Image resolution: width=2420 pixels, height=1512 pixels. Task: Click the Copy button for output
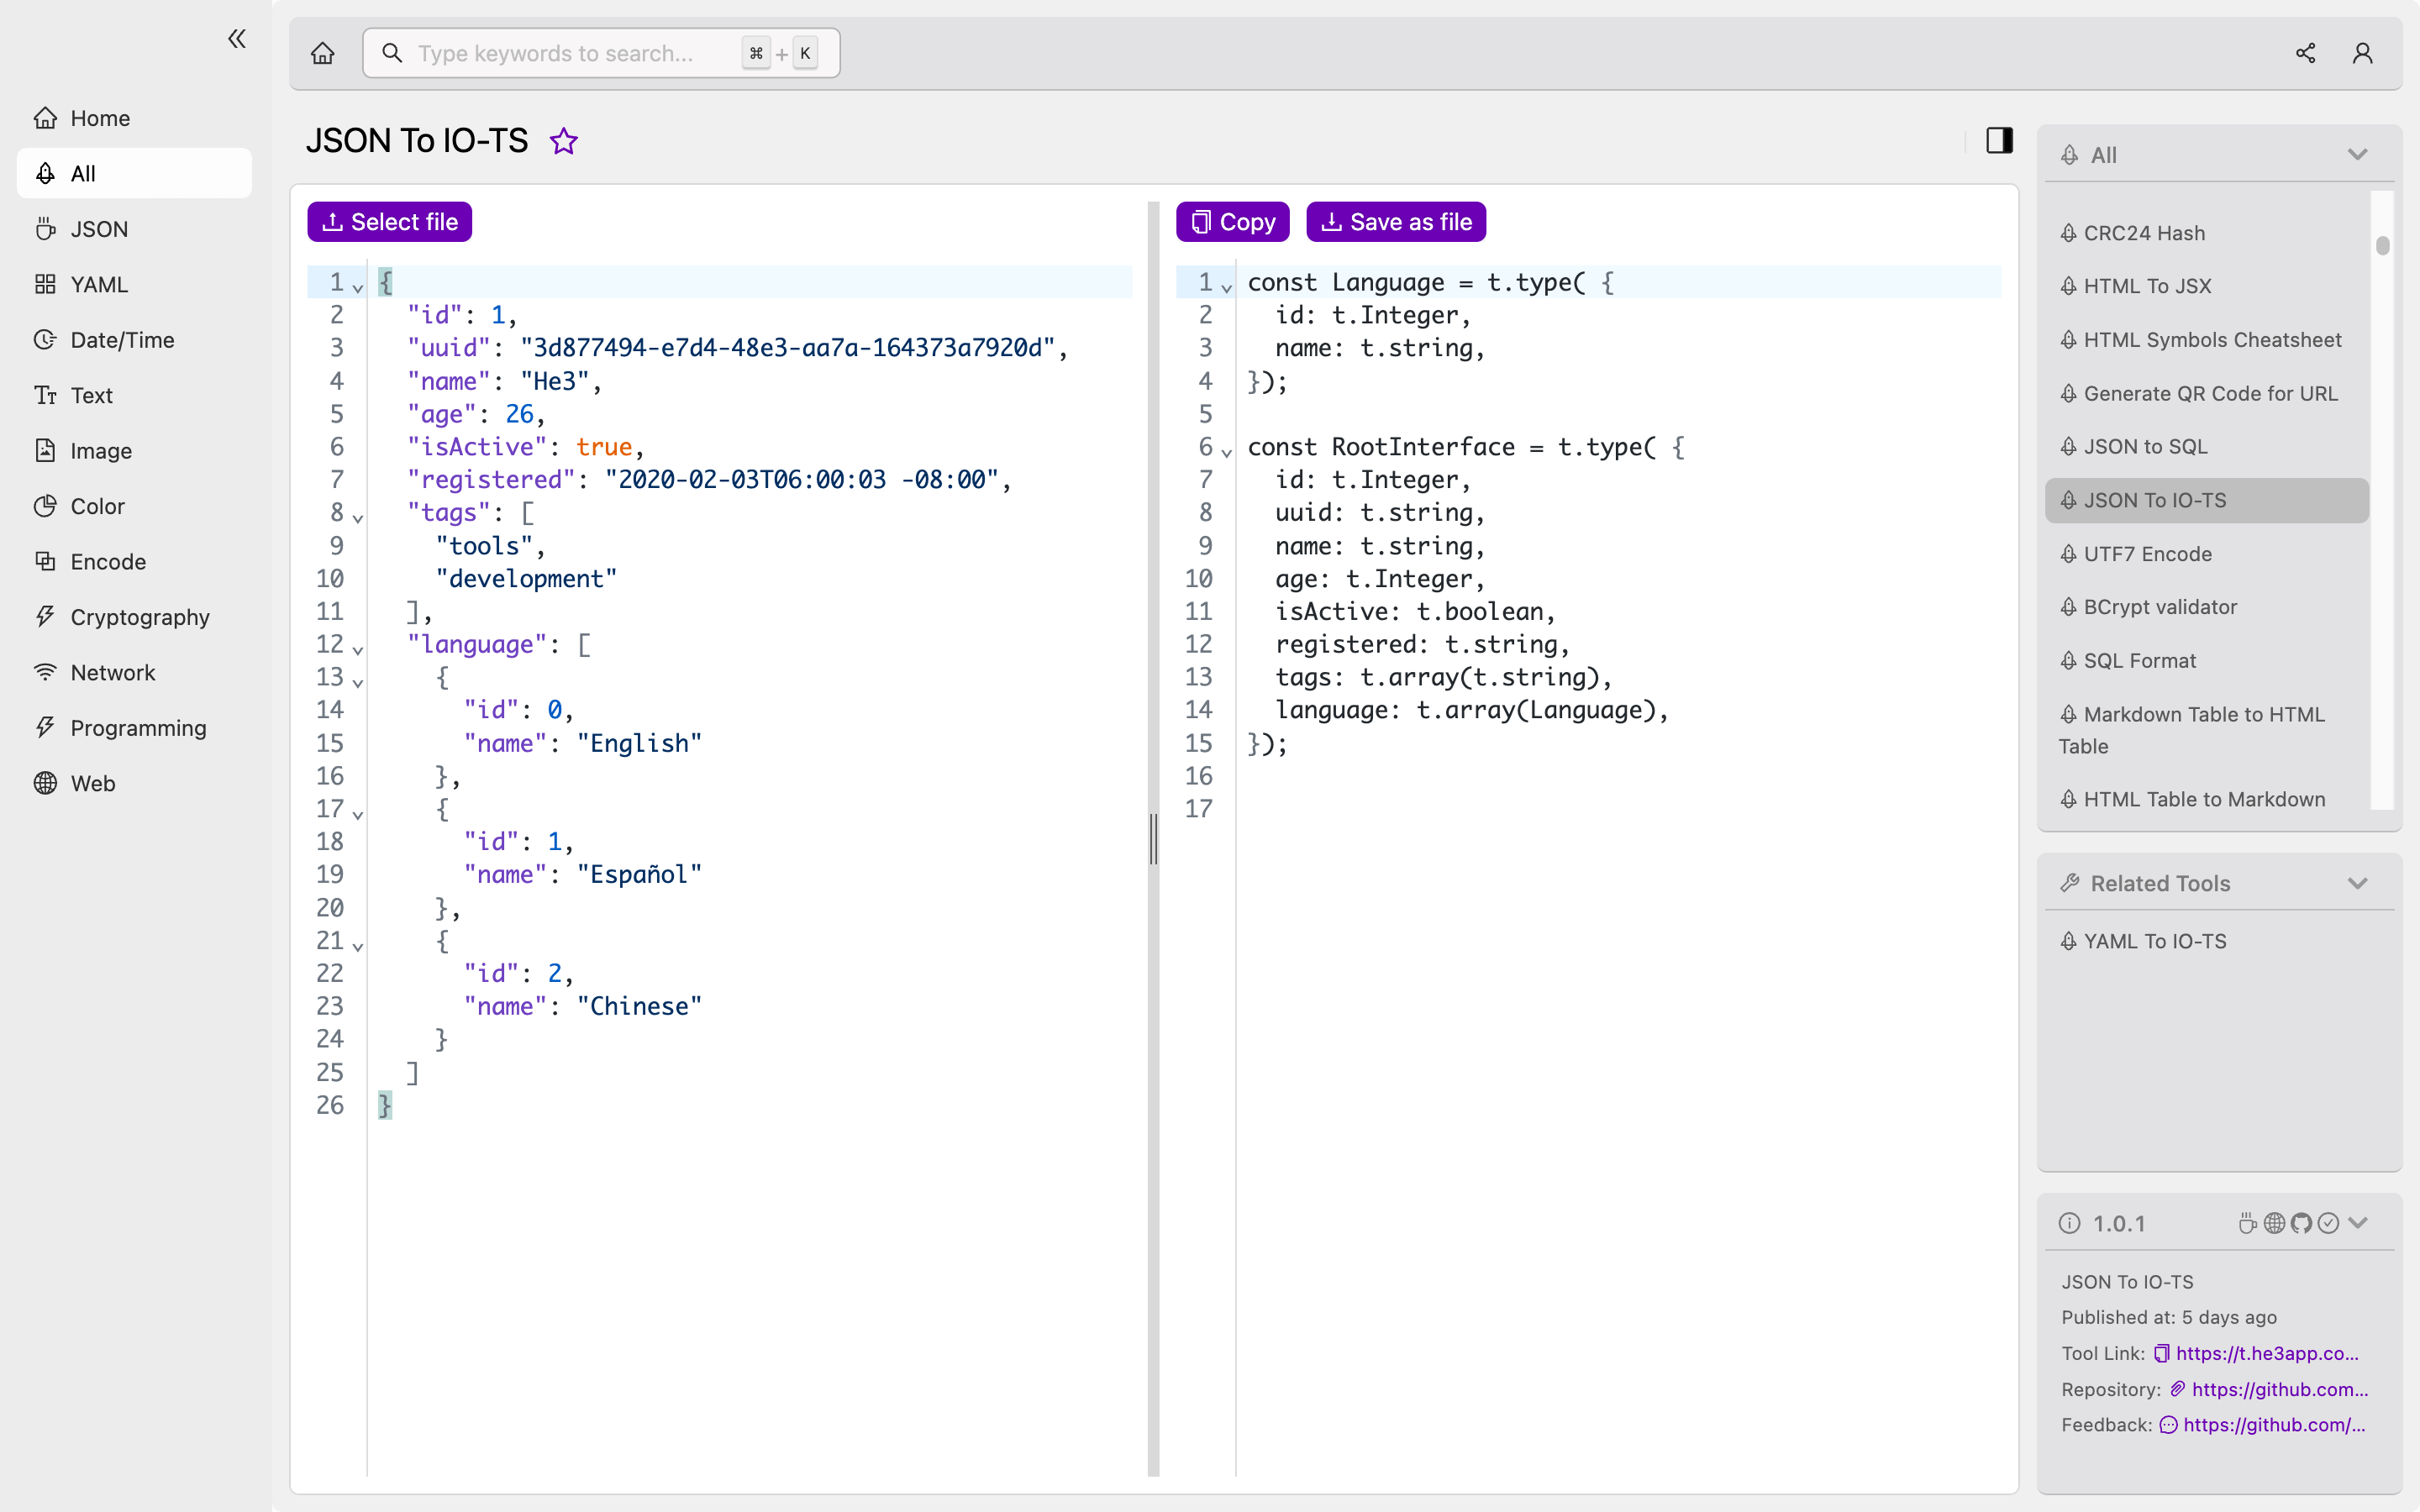[1232, 221]
